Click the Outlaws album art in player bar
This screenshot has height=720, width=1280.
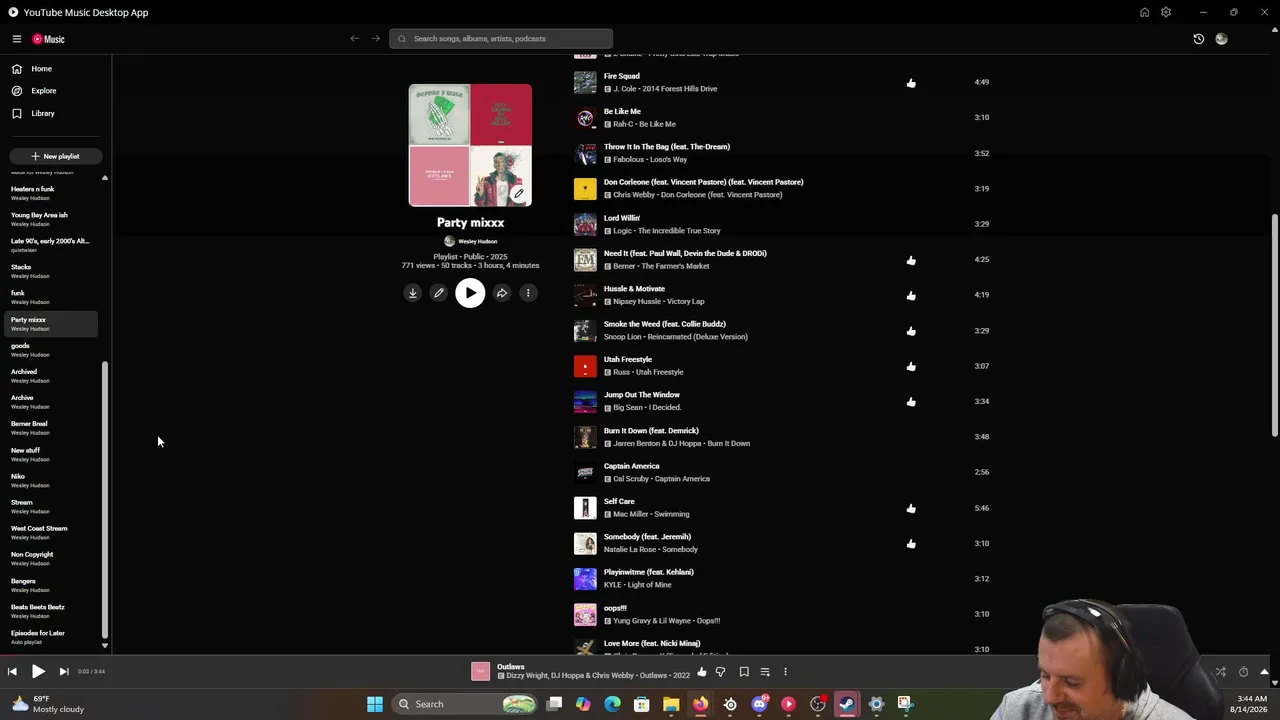click(481, 672)
